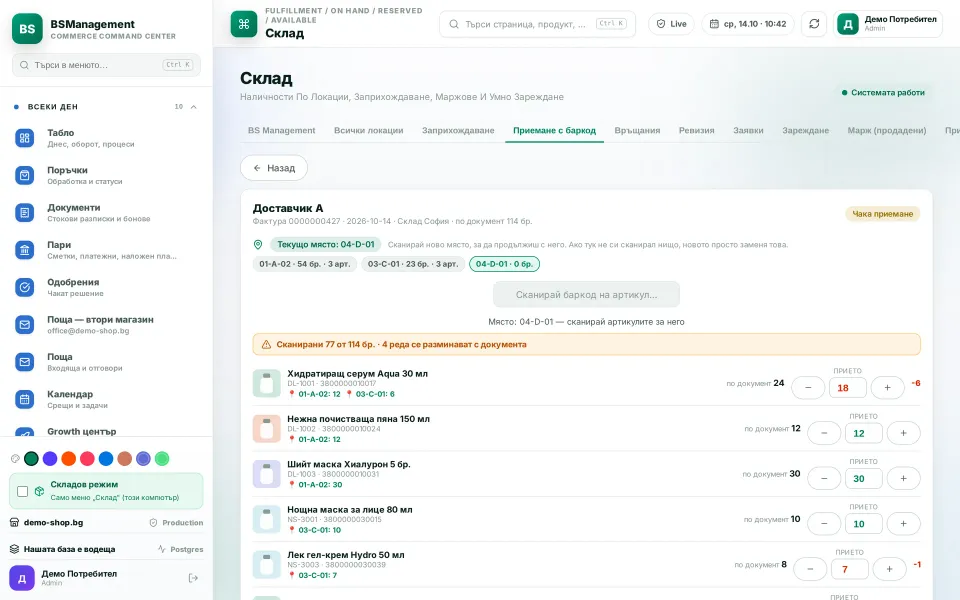Open Одобрения approvals check icon

(x=24, y=288)
